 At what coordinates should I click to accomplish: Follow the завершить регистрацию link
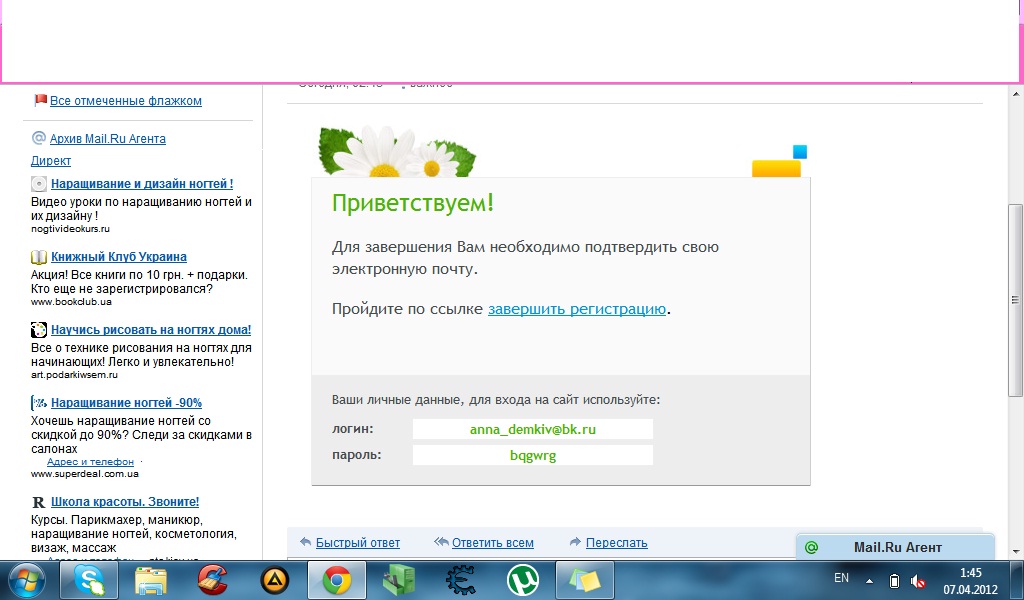(577, 309)
